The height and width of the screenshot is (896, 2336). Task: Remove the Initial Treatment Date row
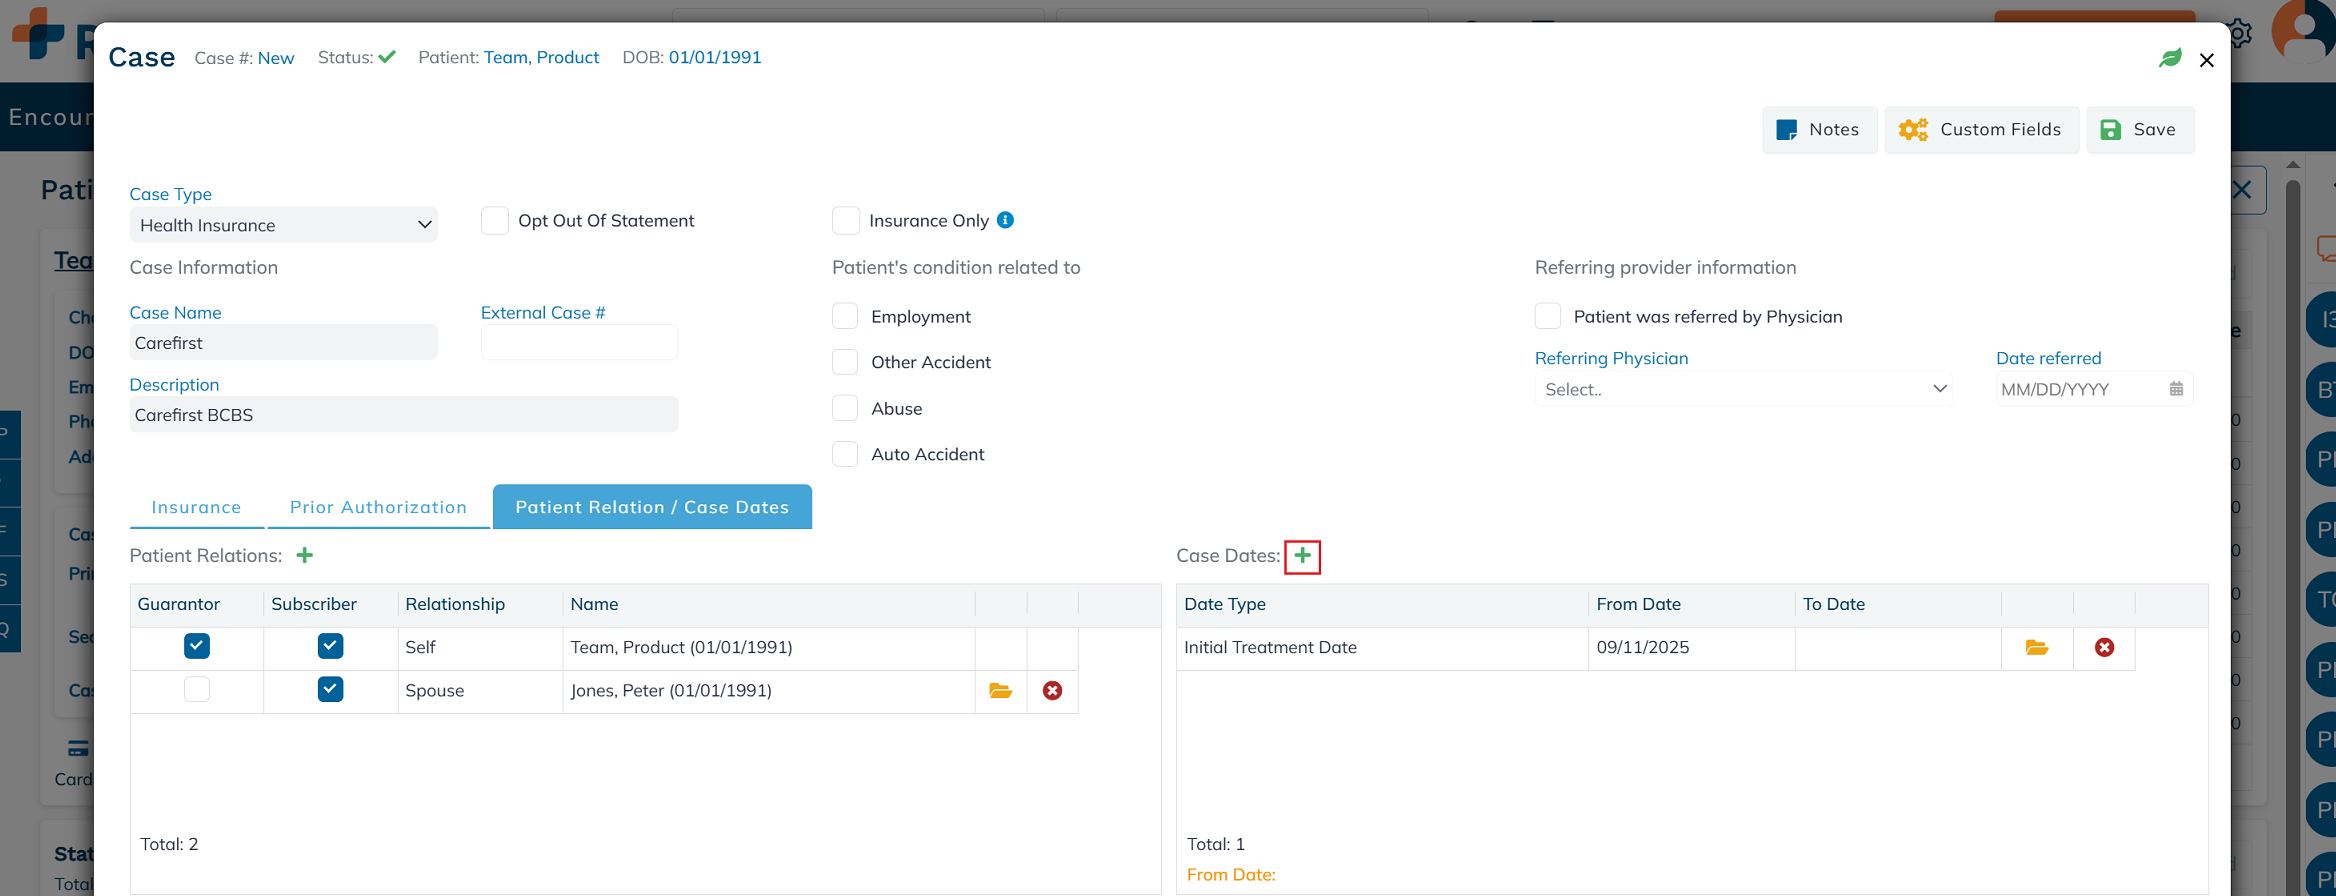click(x=2104, y=648)
